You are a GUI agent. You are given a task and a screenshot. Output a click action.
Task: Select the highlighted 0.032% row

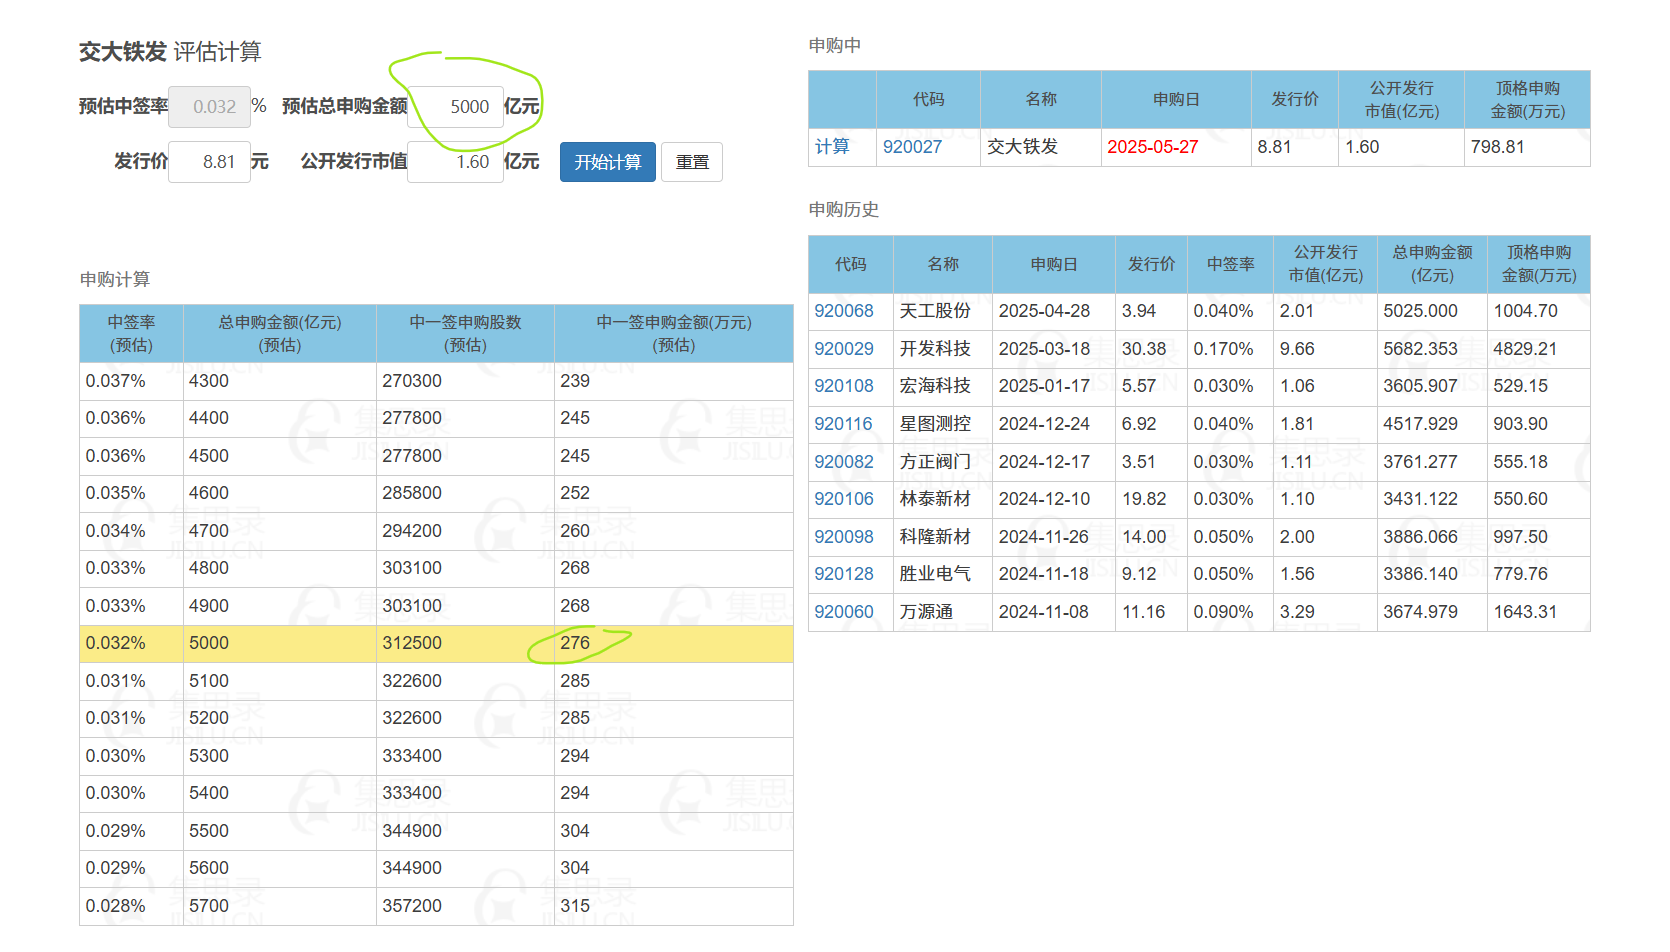436,643
